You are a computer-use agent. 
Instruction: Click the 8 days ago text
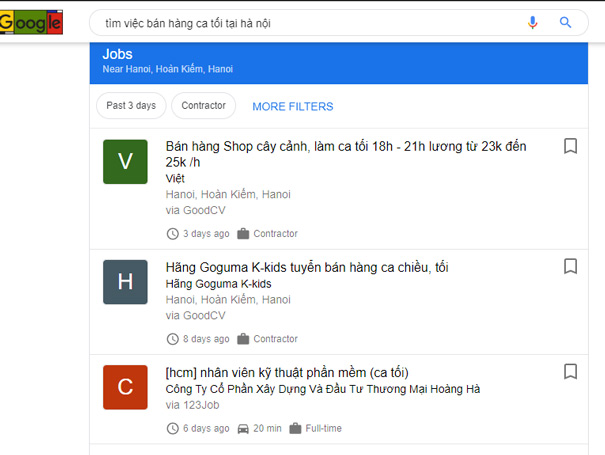206,339
